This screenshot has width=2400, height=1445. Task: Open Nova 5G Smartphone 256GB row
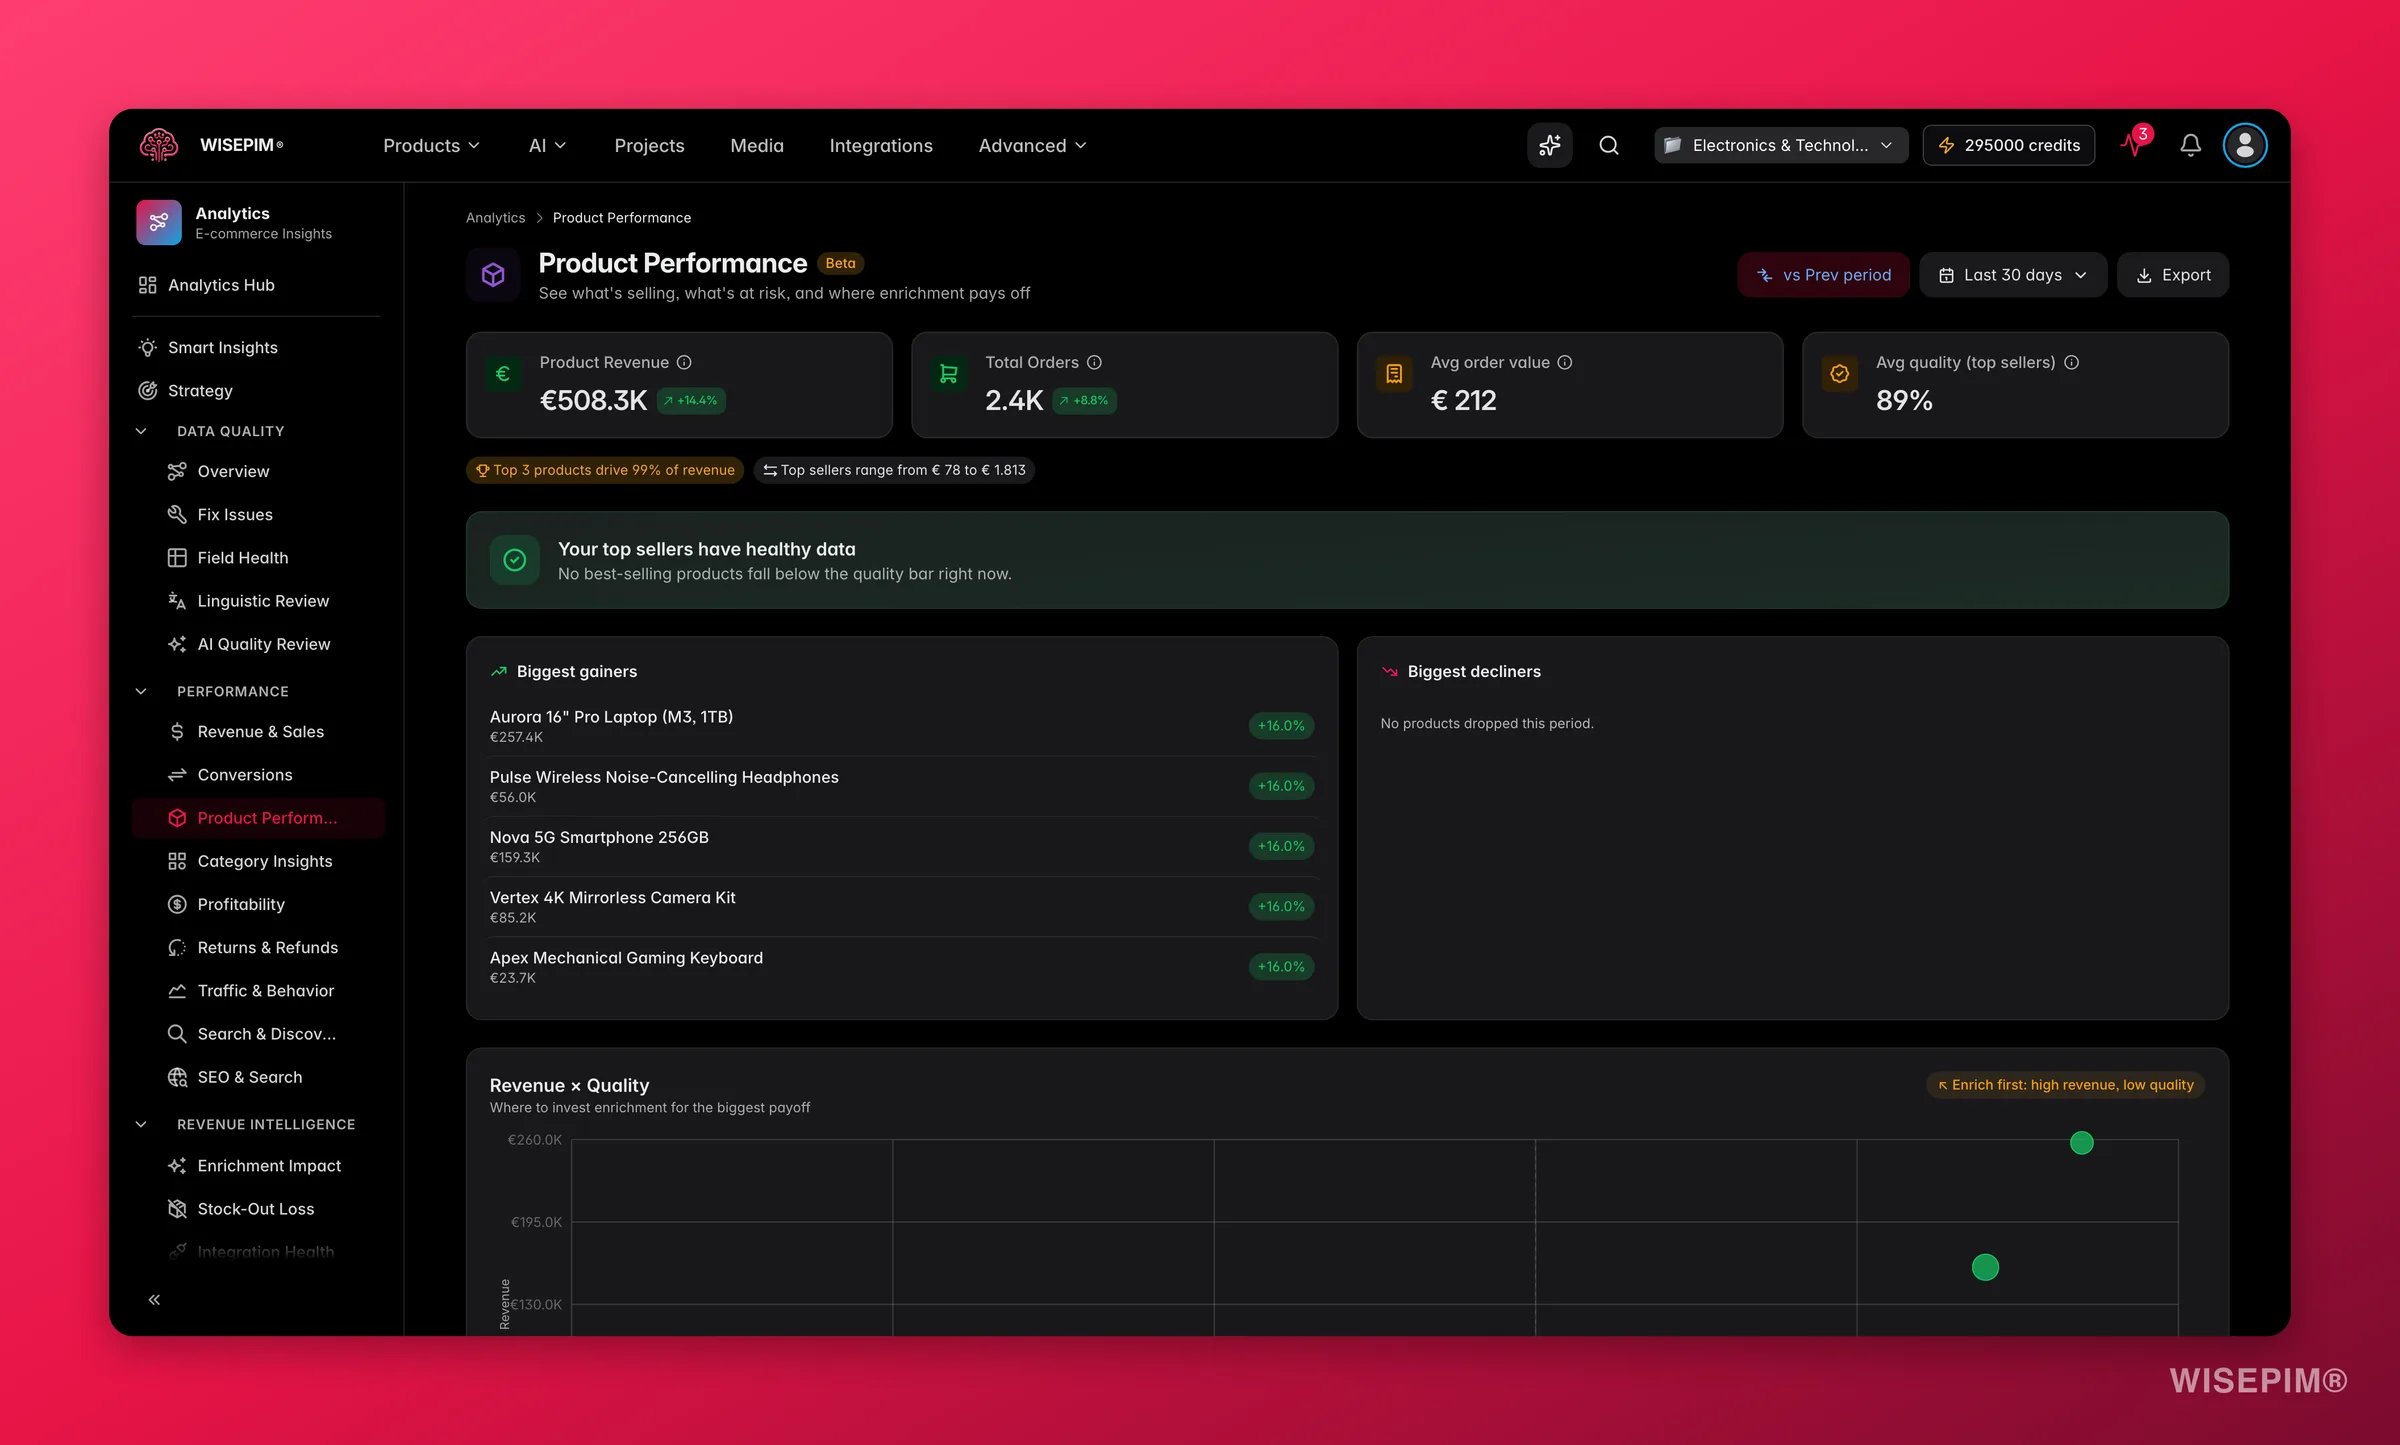pos(901,846)
